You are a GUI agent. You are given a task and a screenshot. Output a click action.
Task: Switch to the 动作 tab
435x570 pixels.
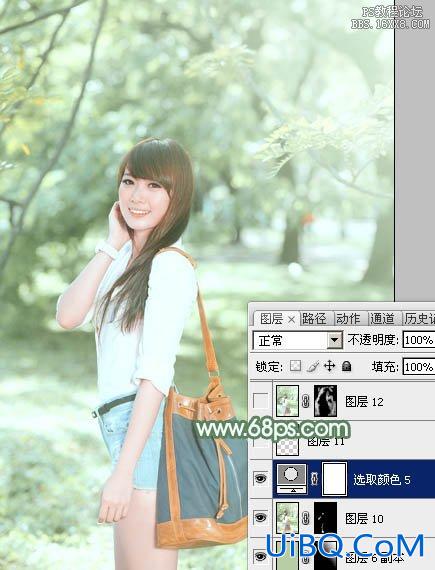point(348,319)
